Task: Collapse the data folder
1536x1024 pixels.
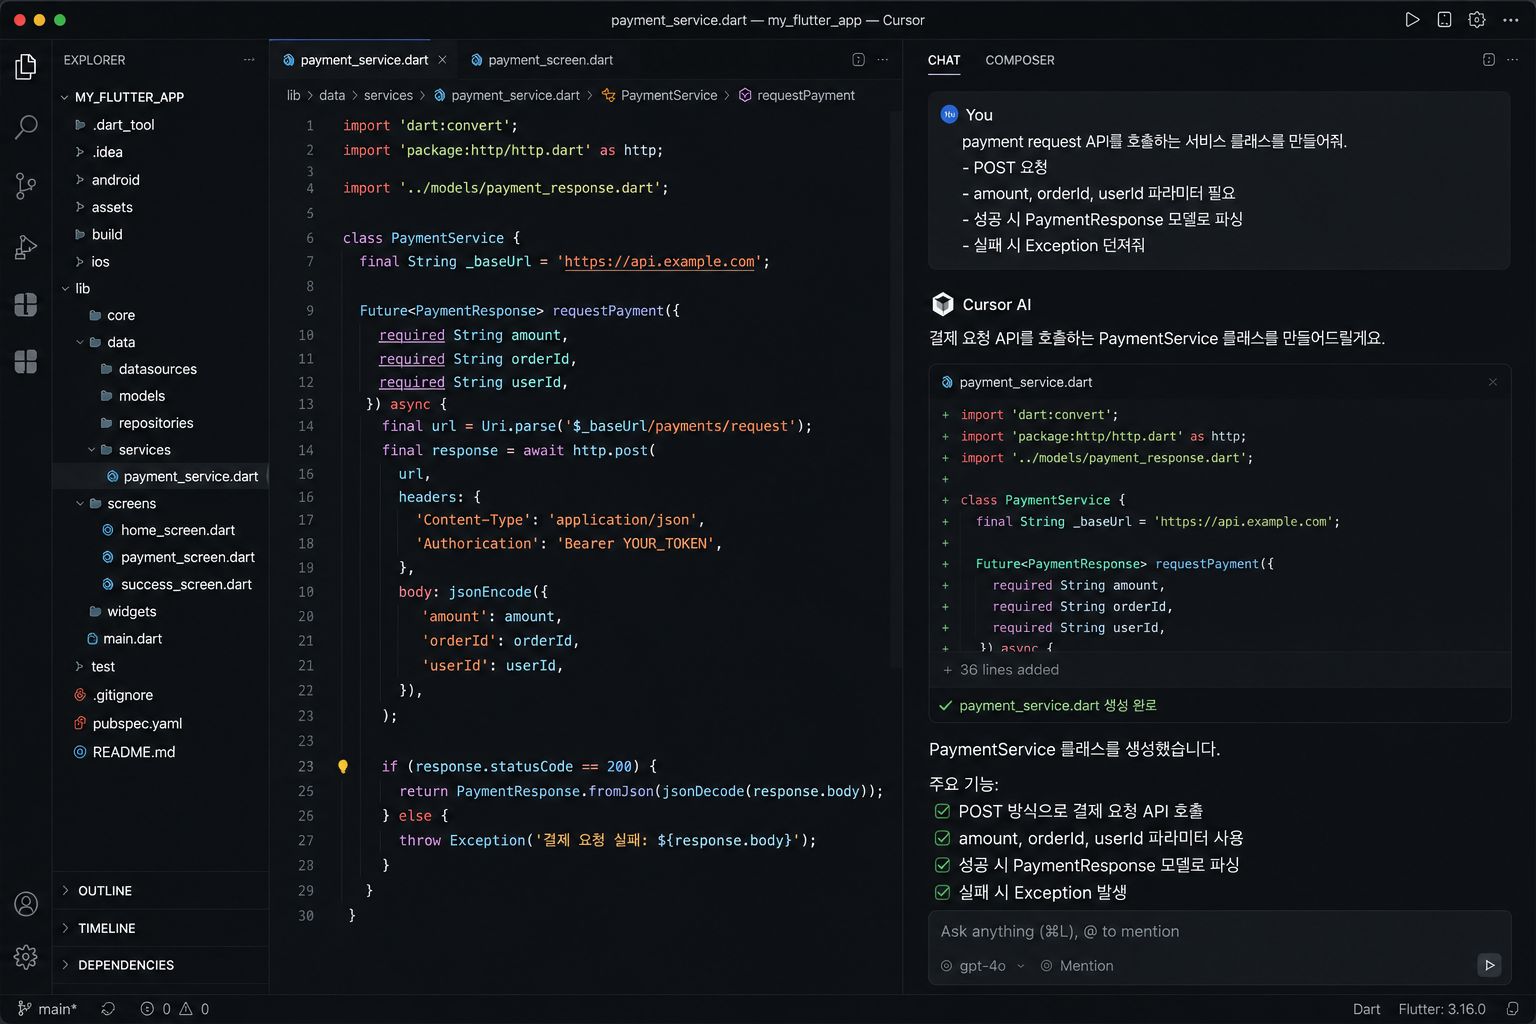Action: (80, 342)
